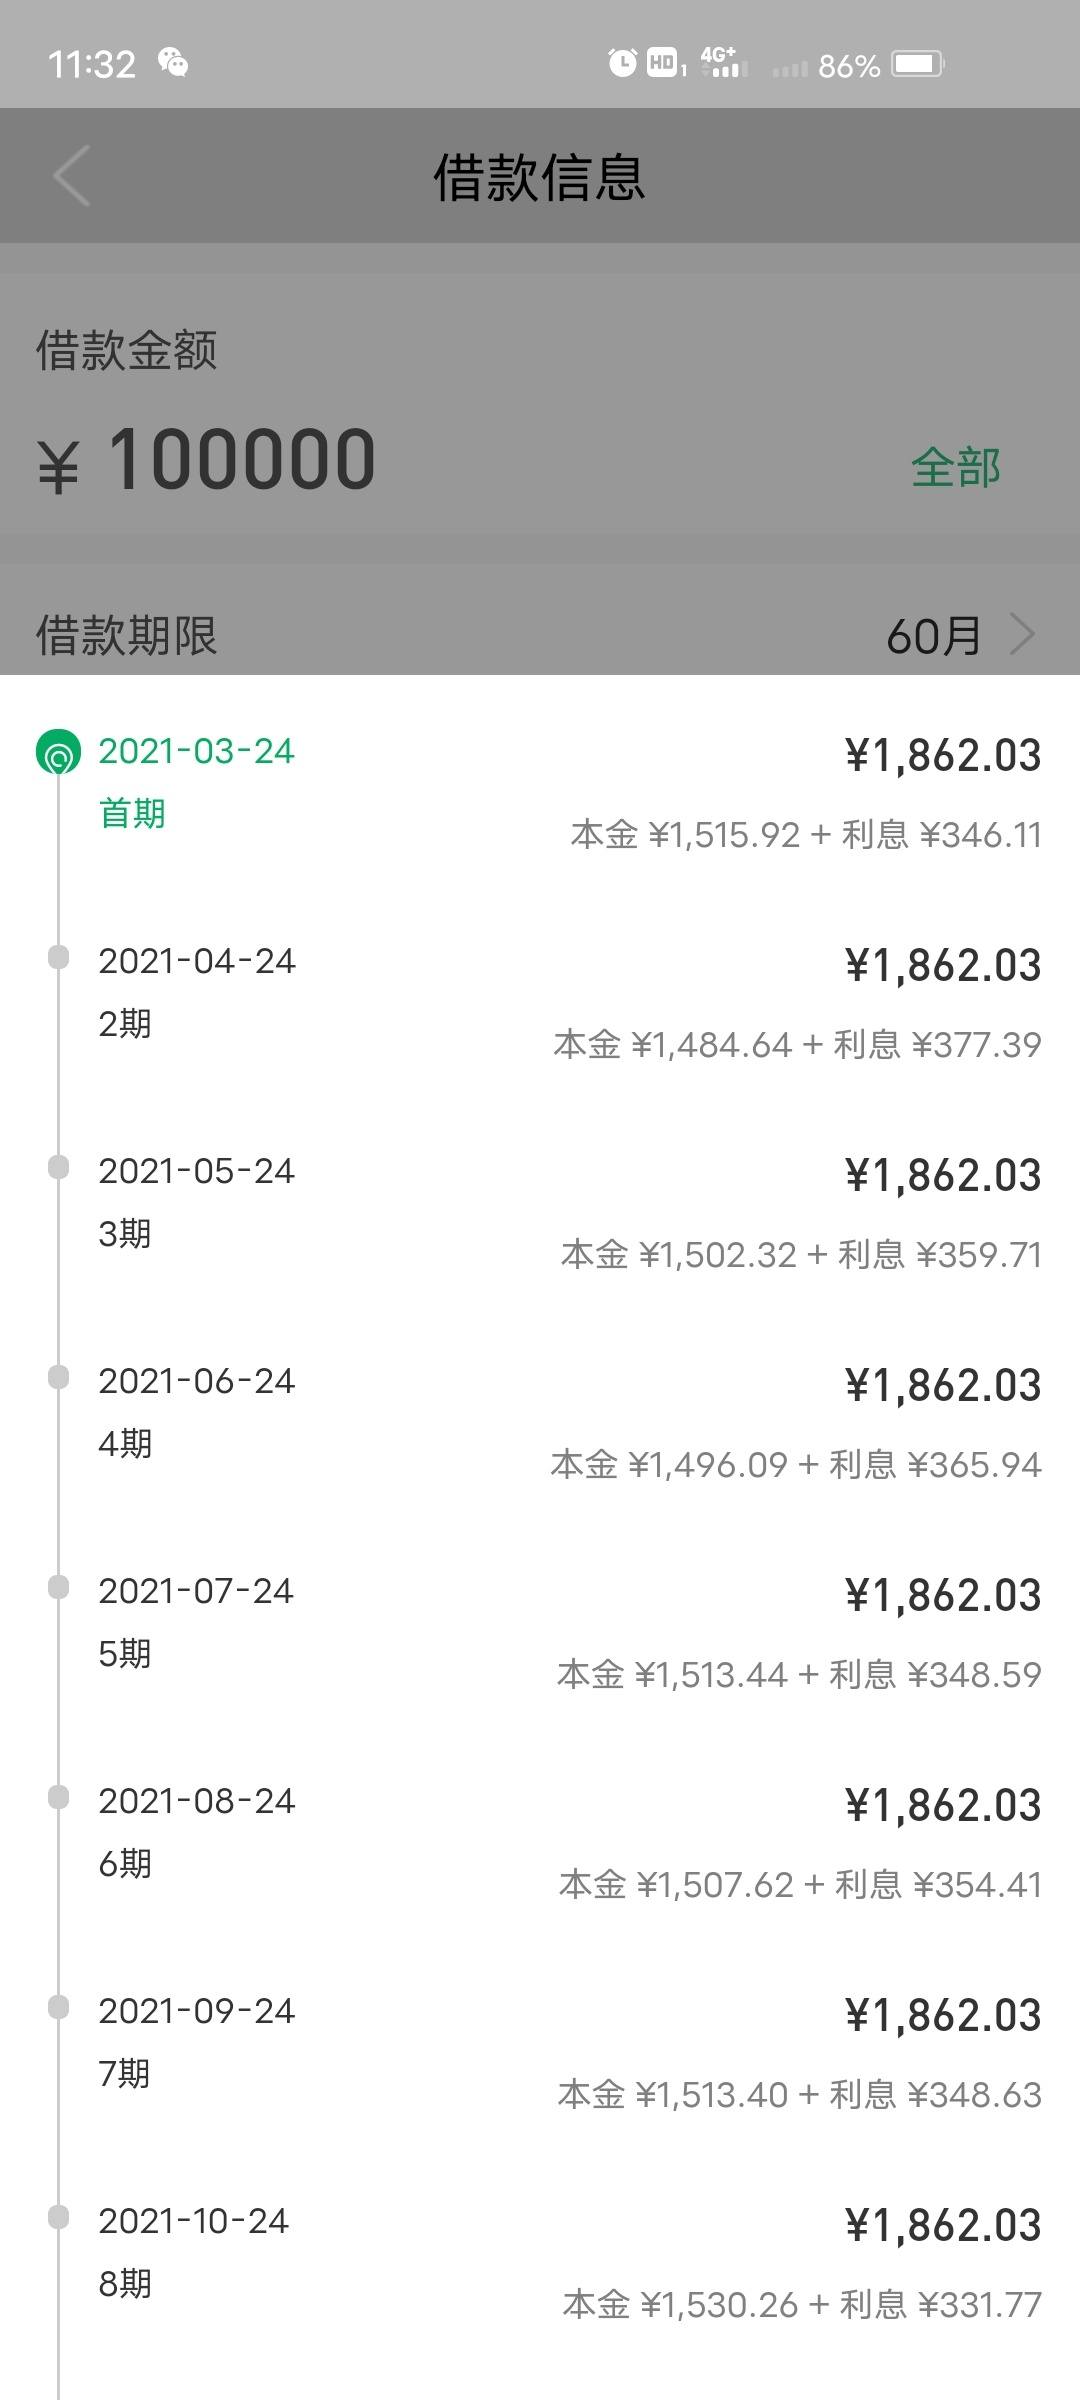Viewport: 1080px width, 2400px height.
Task: Select the 2021-10-24 eighth installment date
Action: 194,2222
